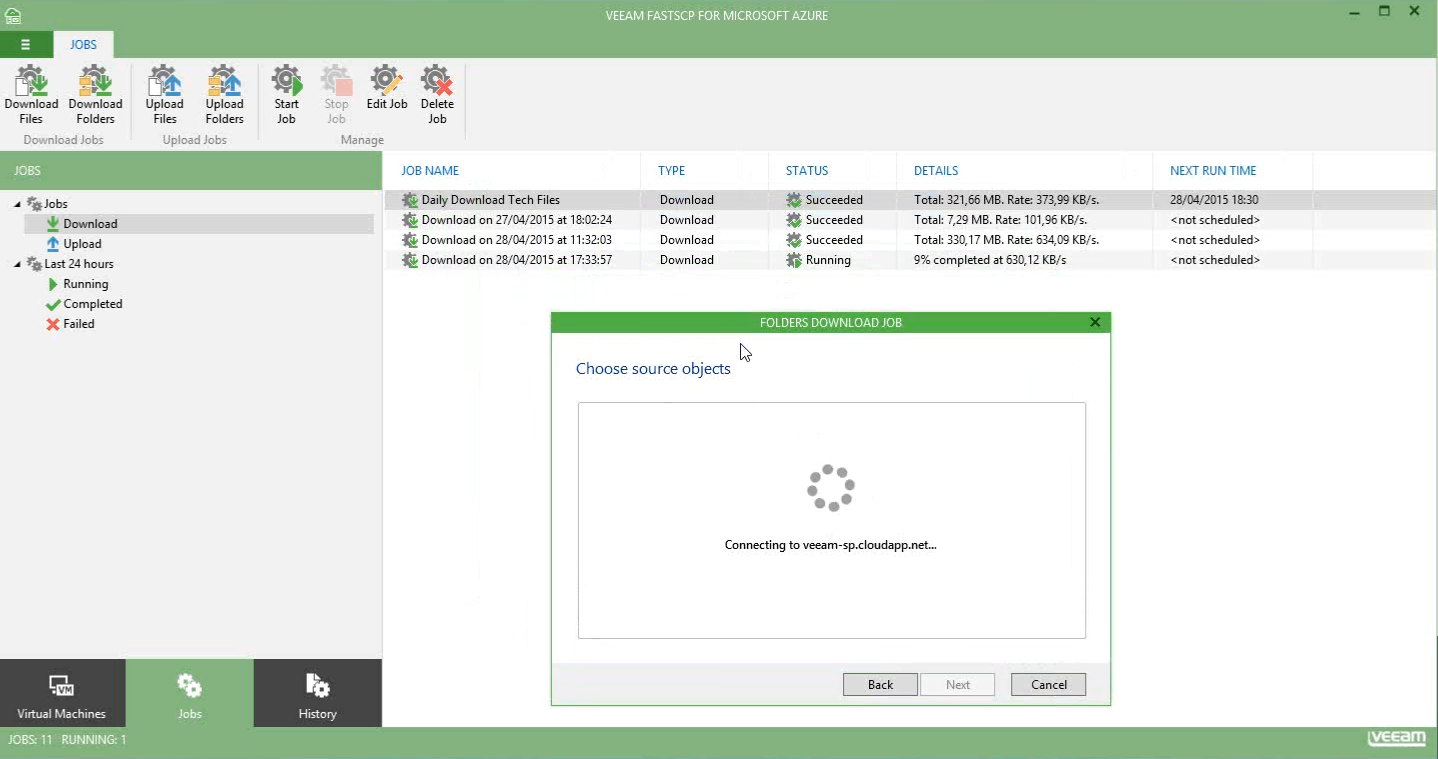Click the Daily Download Tech Files job icon

tap(410, 200)
